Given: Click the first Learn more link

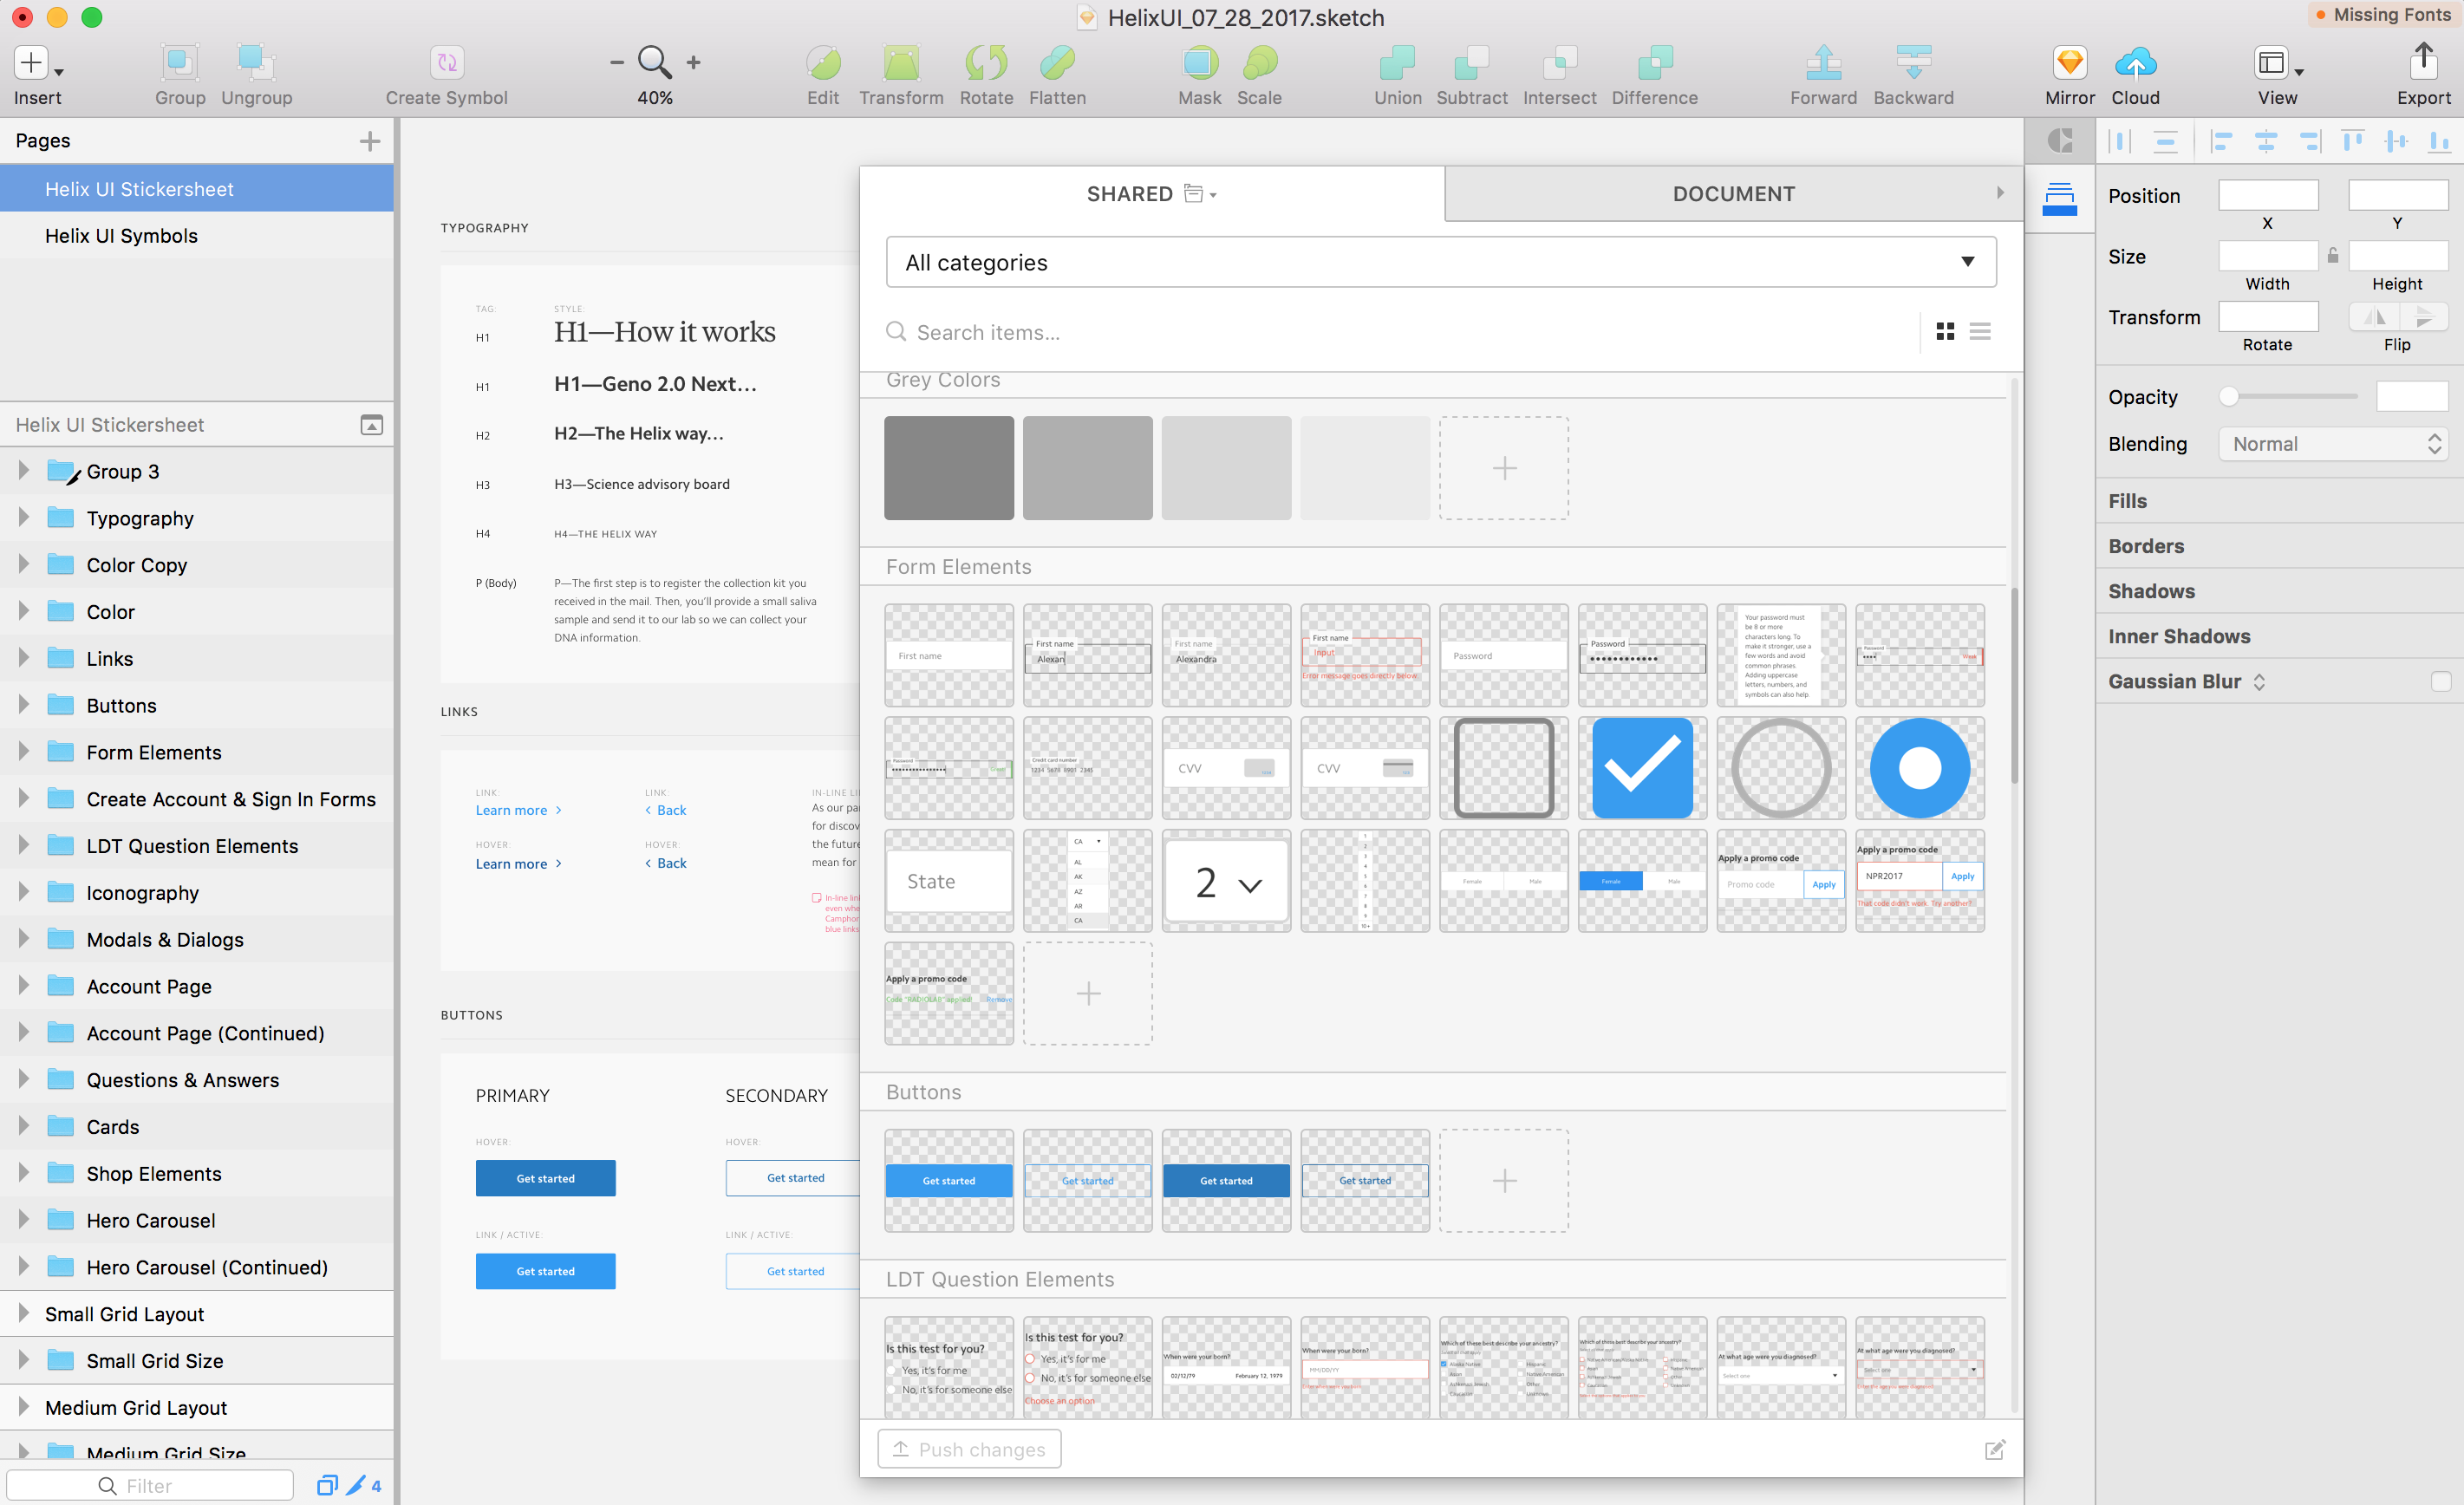Looking at the screenshot, I should pyautogui.click(x=518, y=810).
